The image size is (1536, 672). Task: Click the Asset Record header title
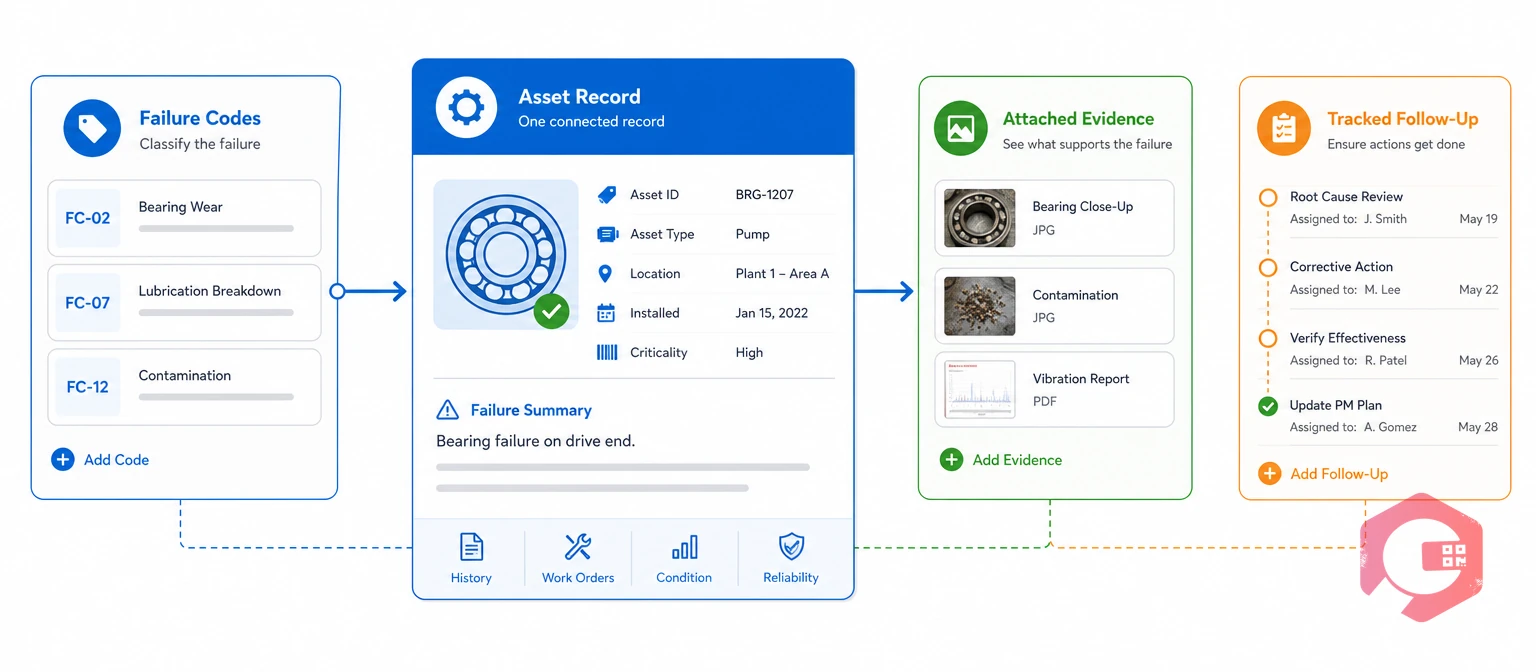579,97
